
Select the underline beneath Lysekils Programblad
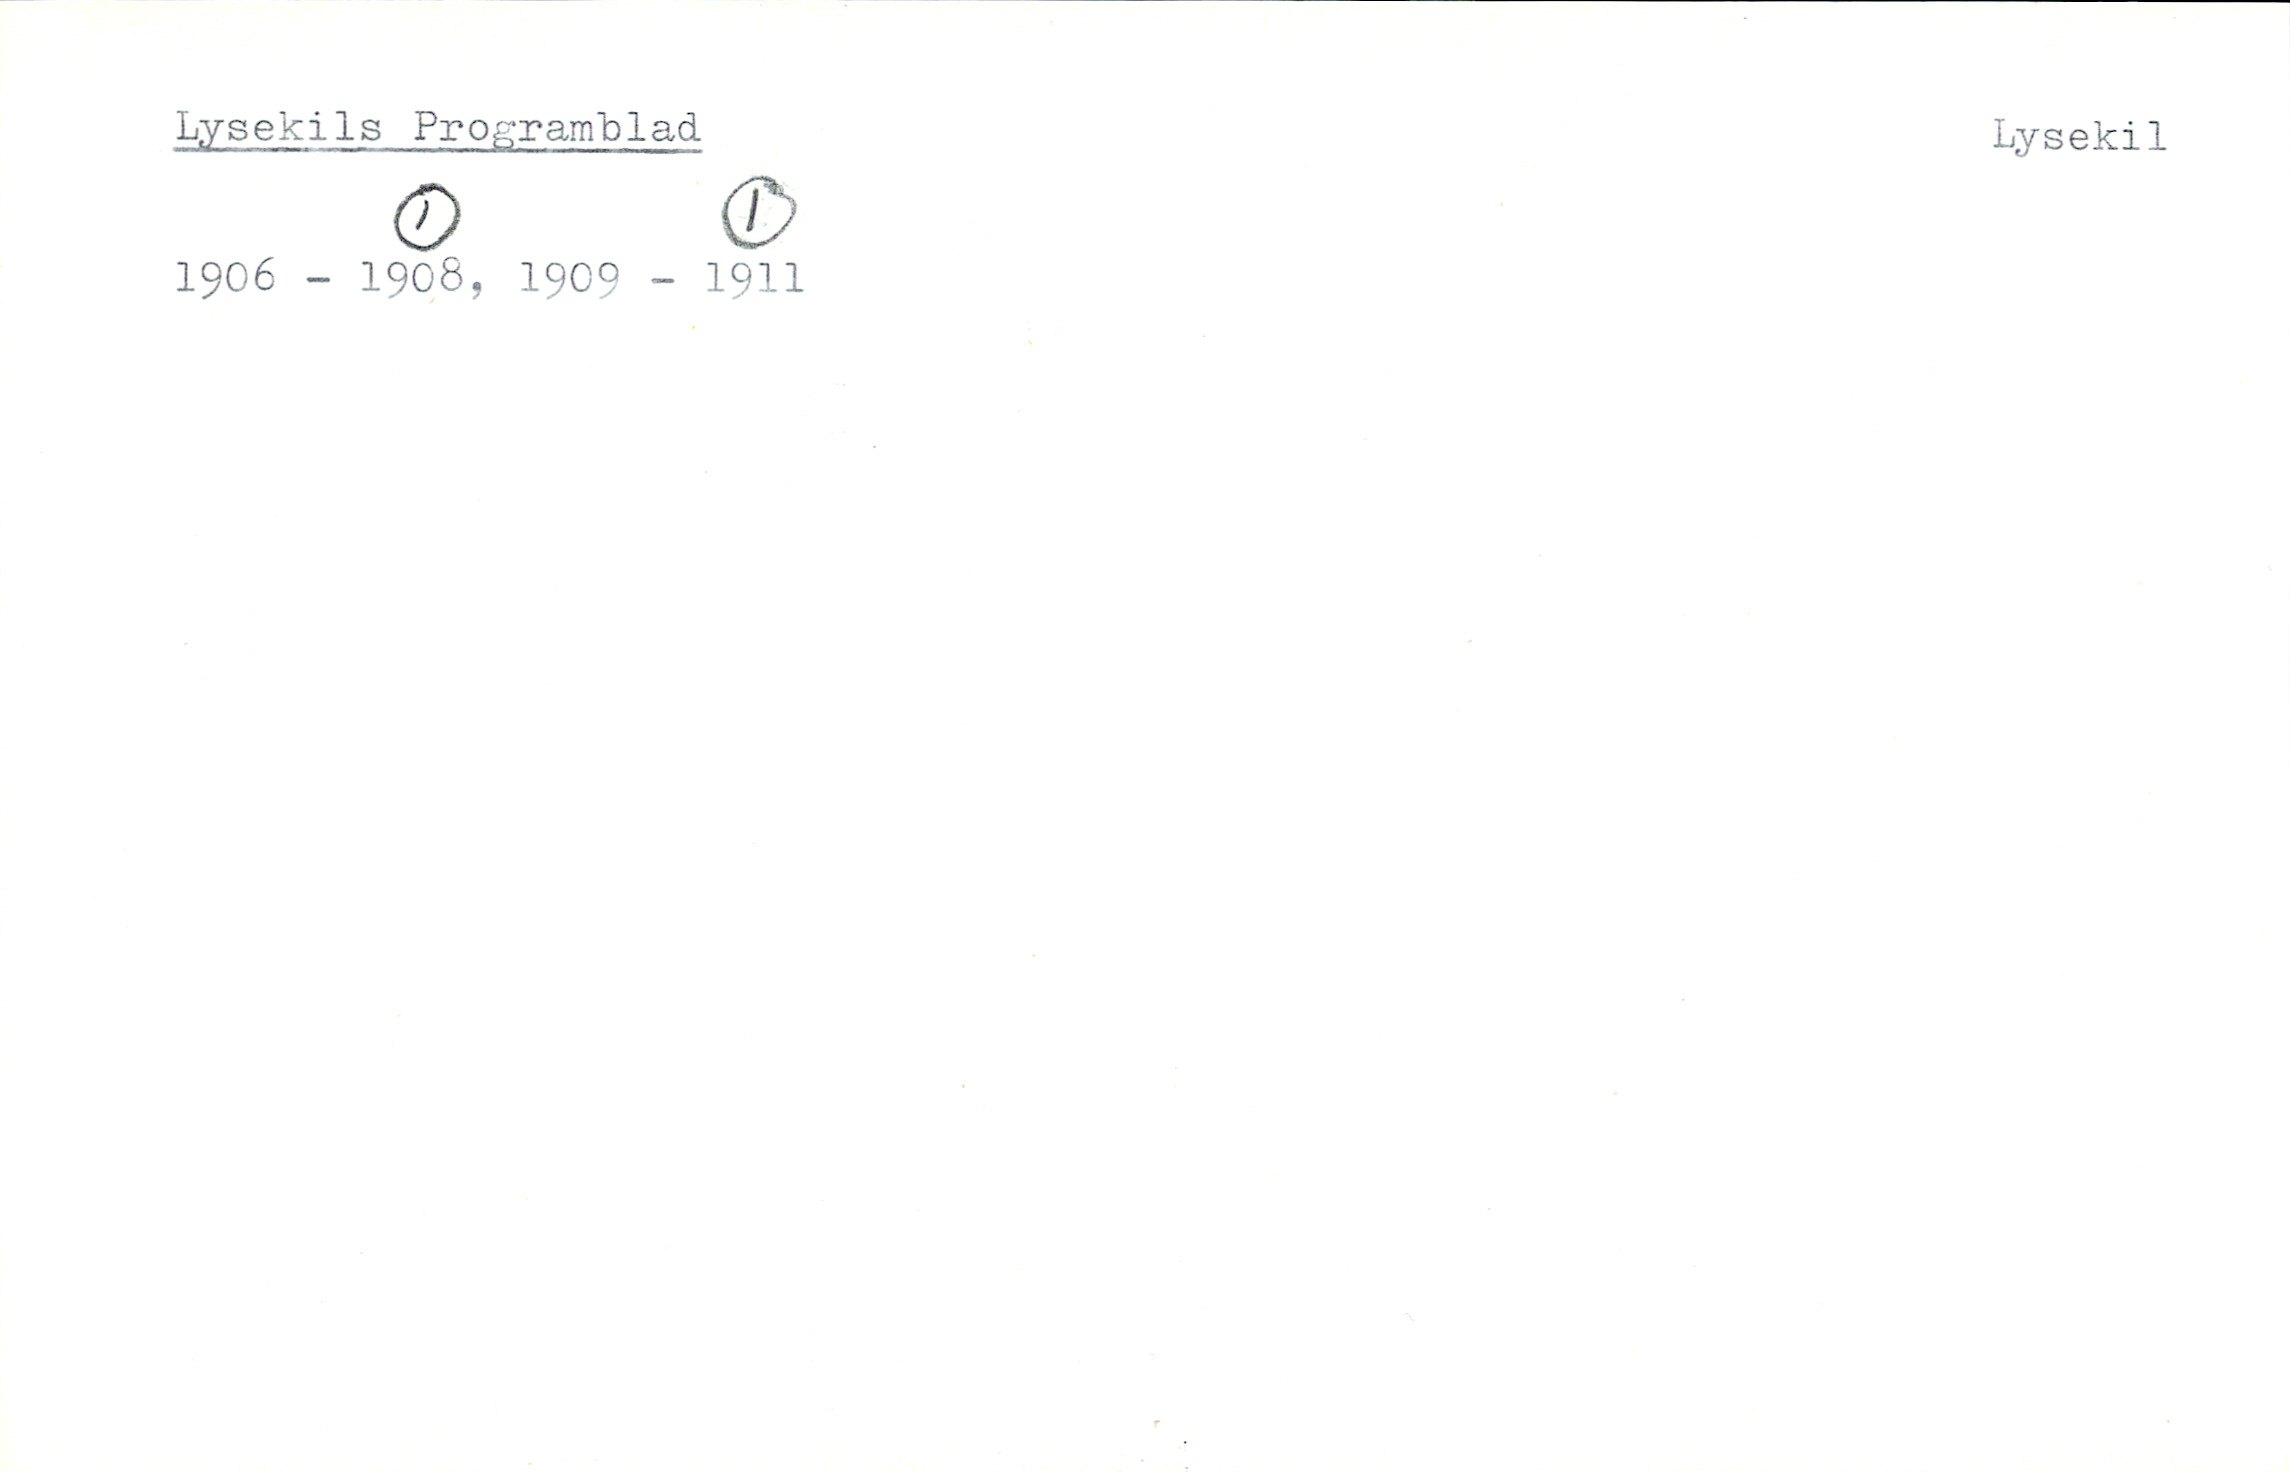tap(437, 150)
